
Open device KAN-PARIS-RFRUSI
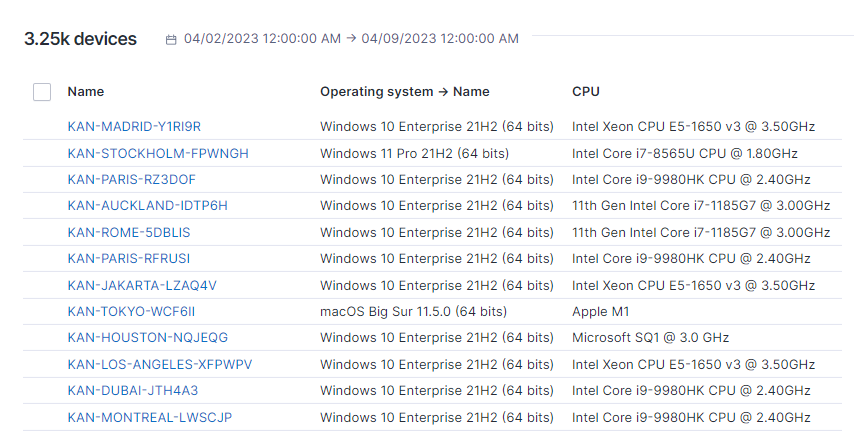tap(129, 259)
